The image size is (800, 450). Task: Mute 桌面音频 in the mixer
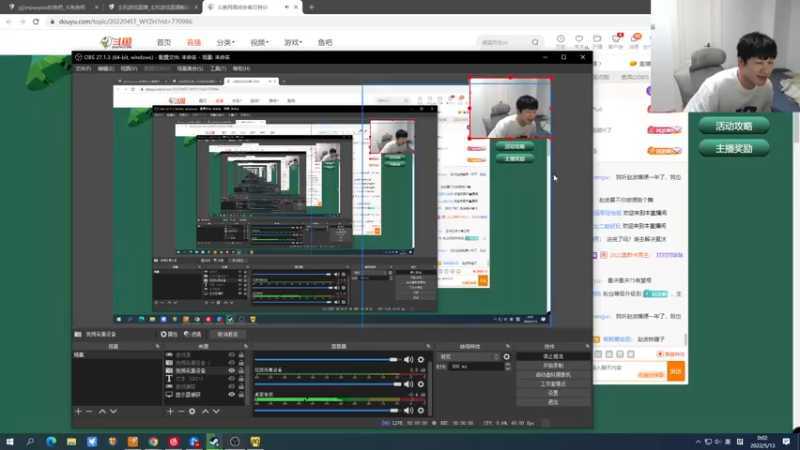tap(409, 410)
